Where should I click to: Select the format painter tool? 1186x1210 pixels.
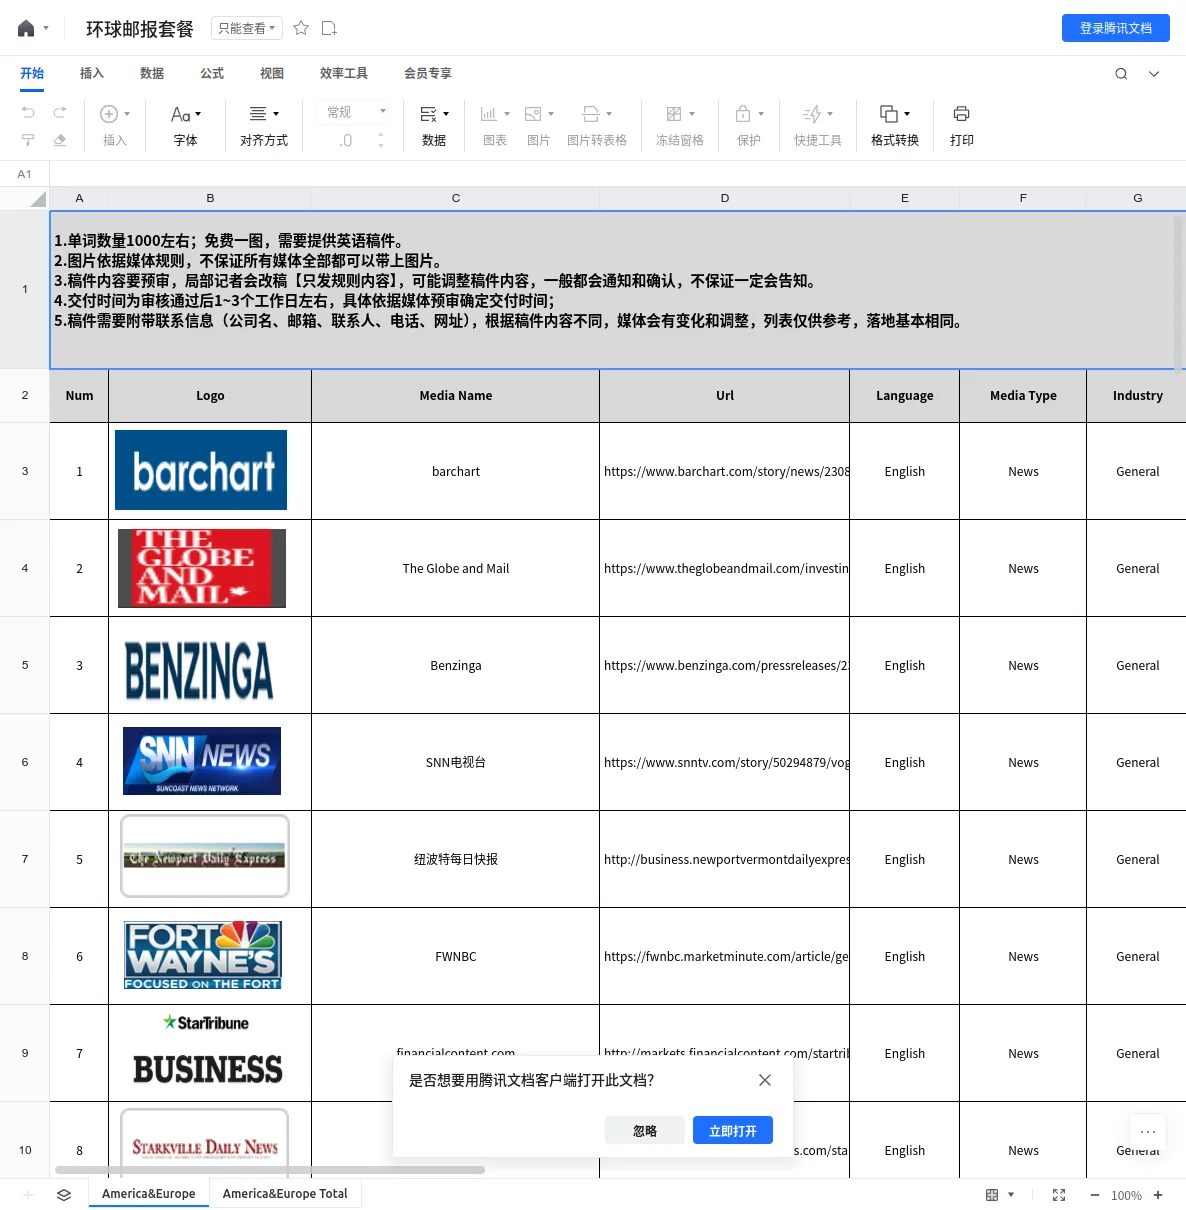28,140
